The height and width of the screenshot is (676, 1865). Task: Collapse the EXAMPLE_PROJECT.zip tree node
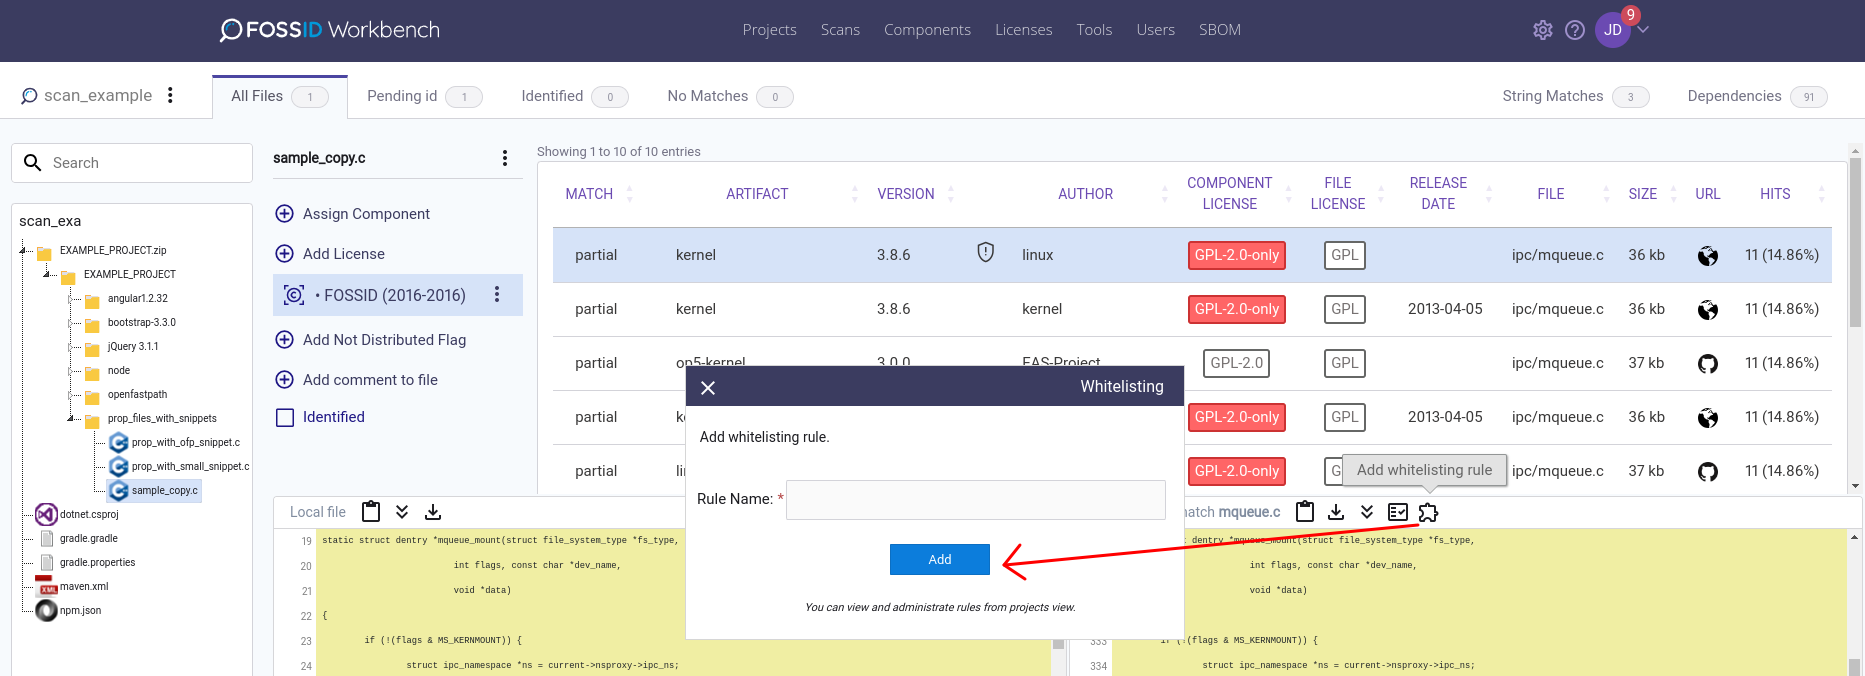[x=24, y=250]
